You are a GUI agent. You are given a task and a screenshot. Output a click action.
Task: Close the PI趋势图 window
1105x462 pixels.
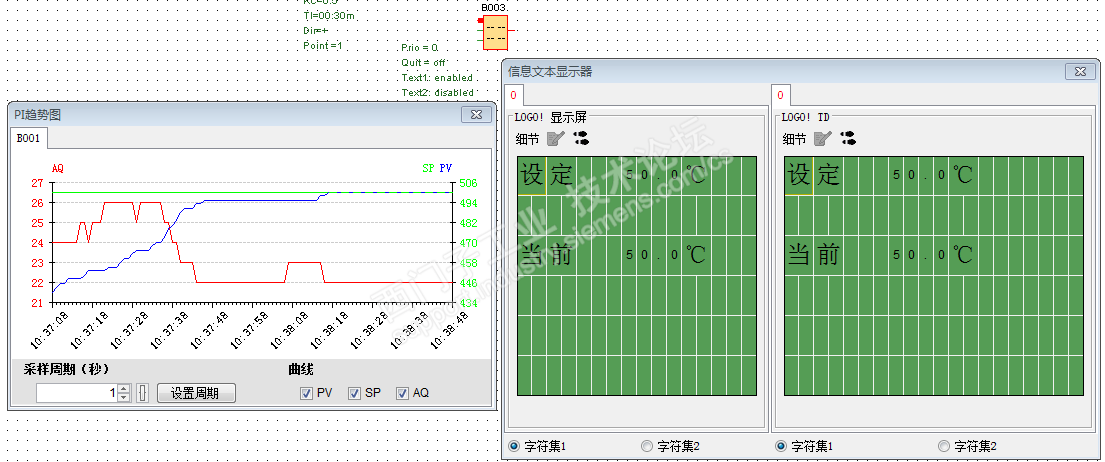coord(476,115)
